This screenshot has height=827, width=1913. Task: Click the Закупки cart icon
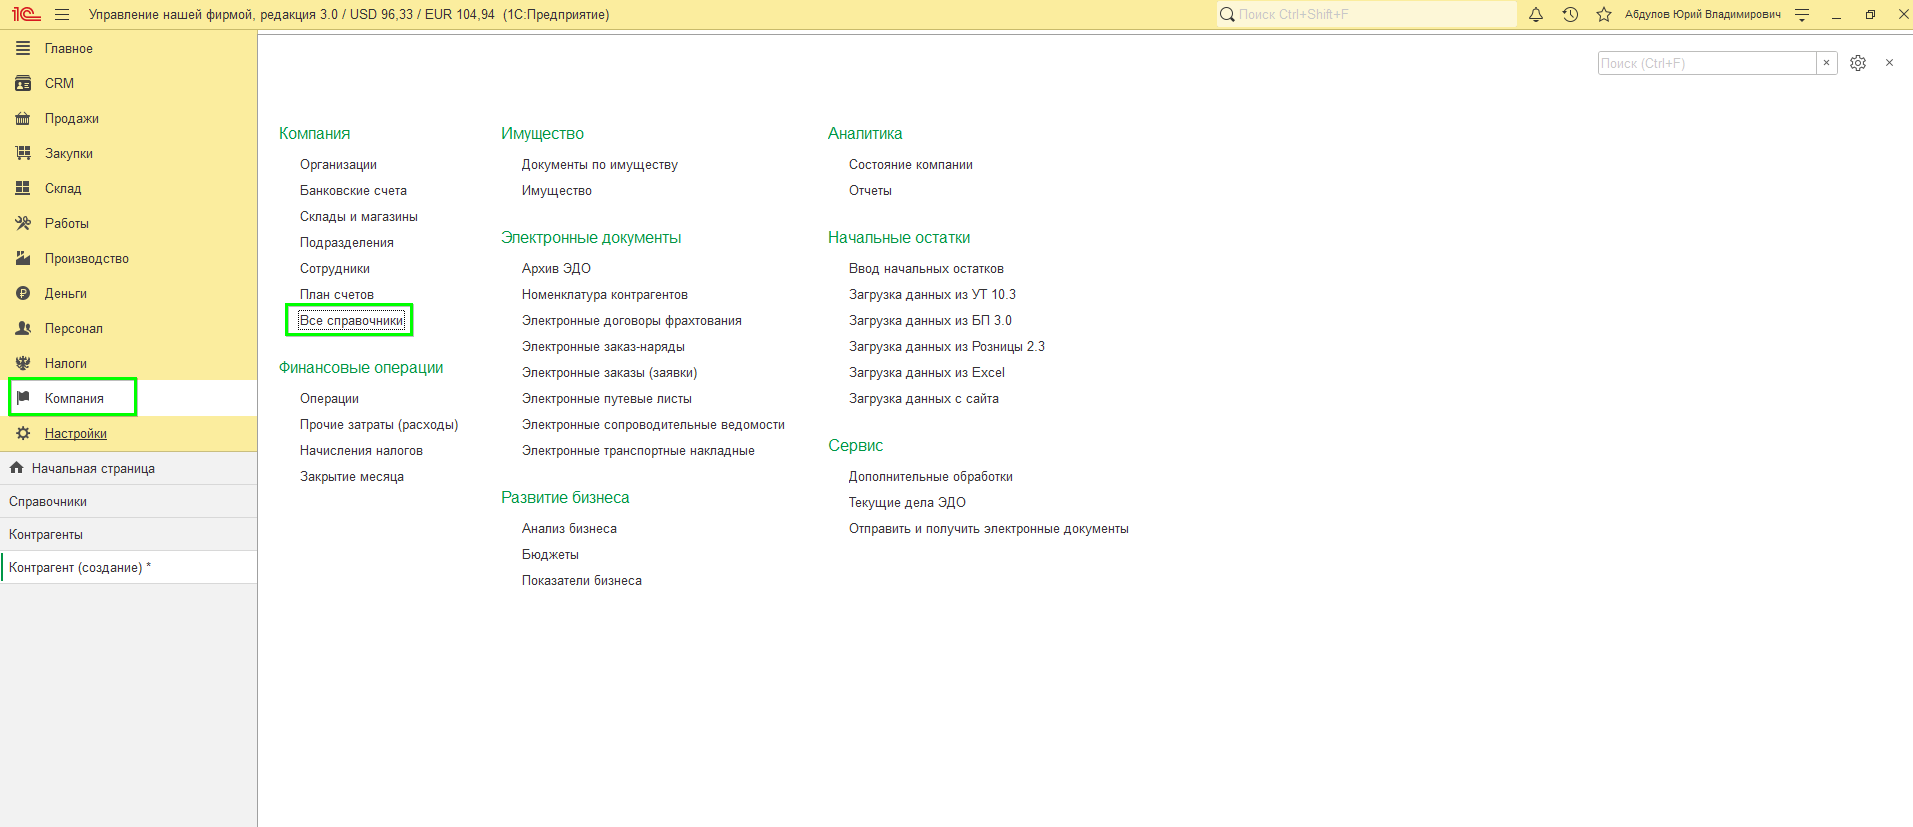[23, 153]
